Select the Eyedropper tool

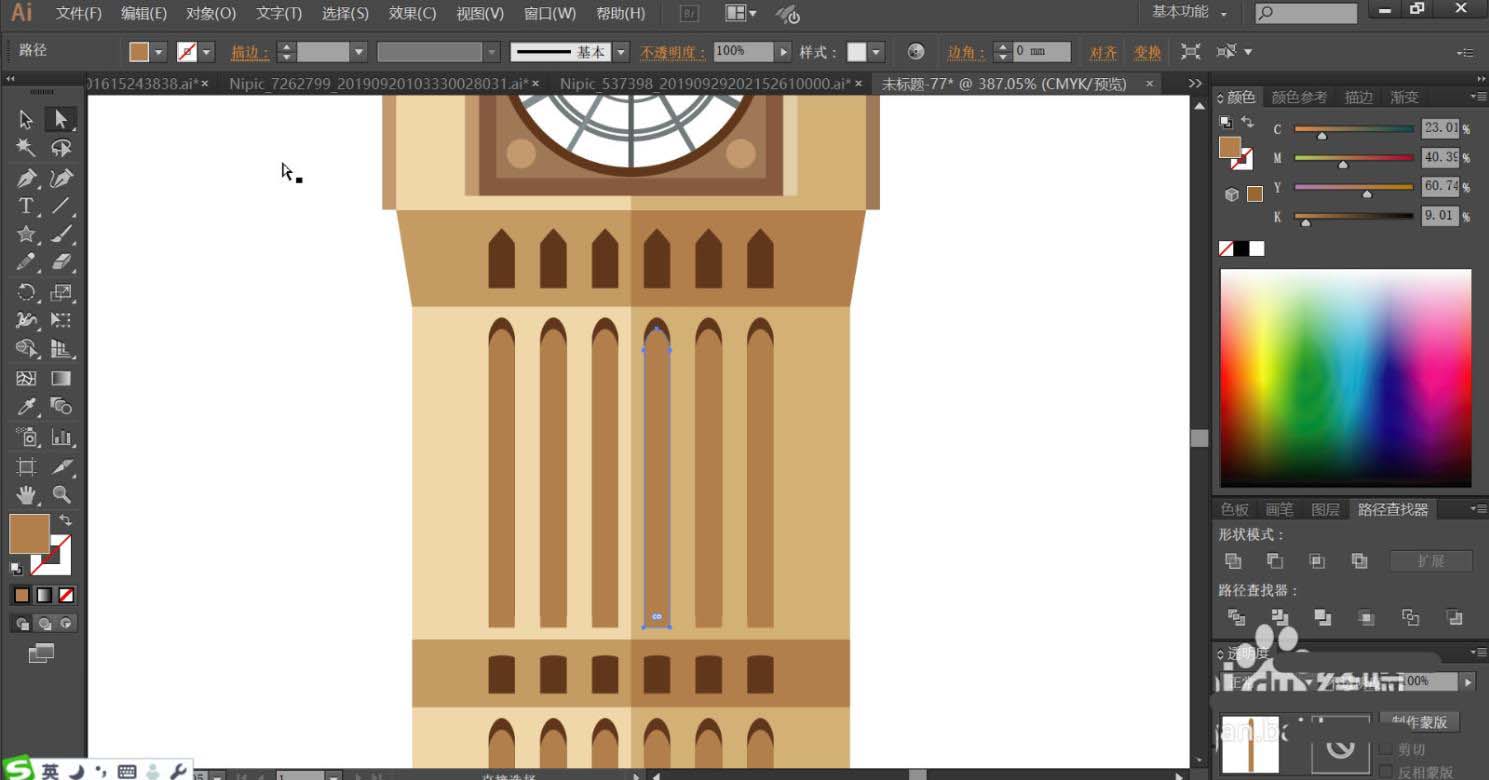(x=26, y=407)
